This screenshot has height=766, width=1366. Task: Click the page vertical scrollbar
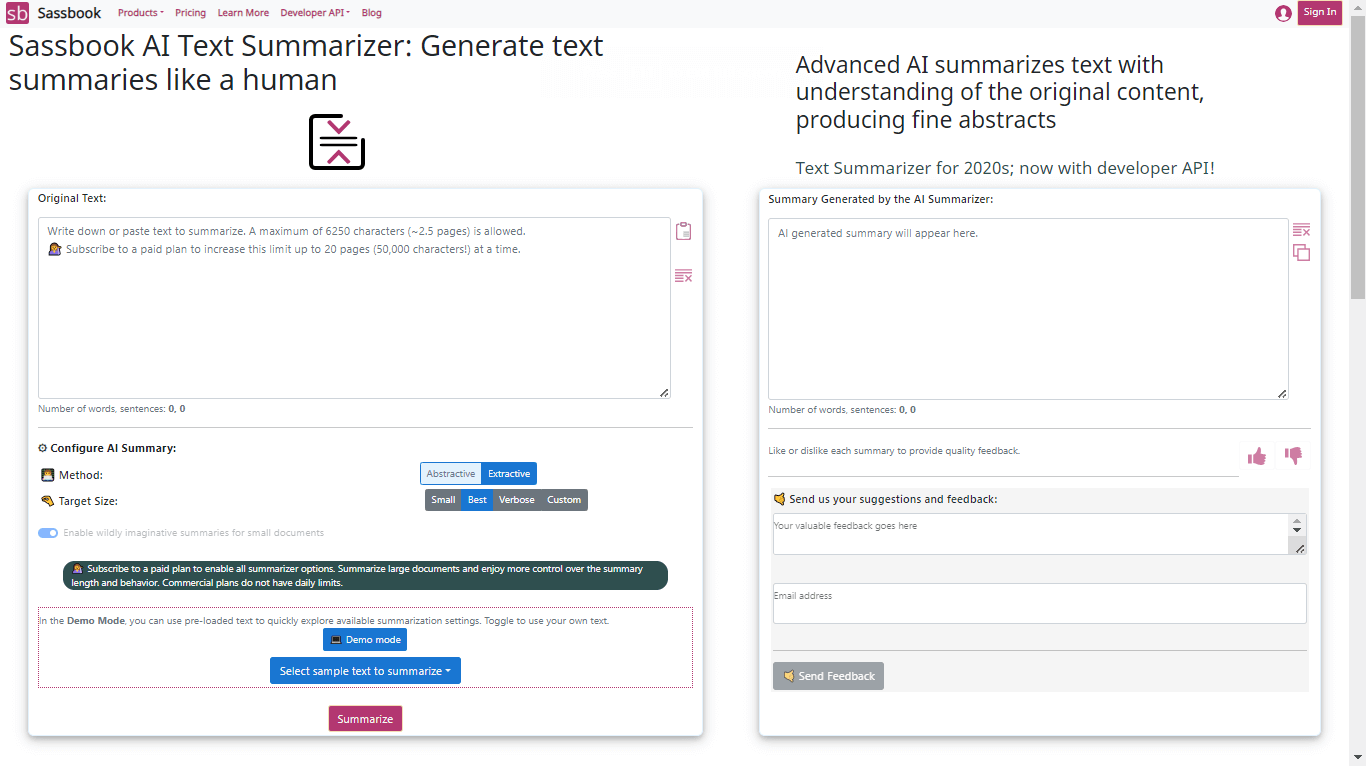[1358, 158]
